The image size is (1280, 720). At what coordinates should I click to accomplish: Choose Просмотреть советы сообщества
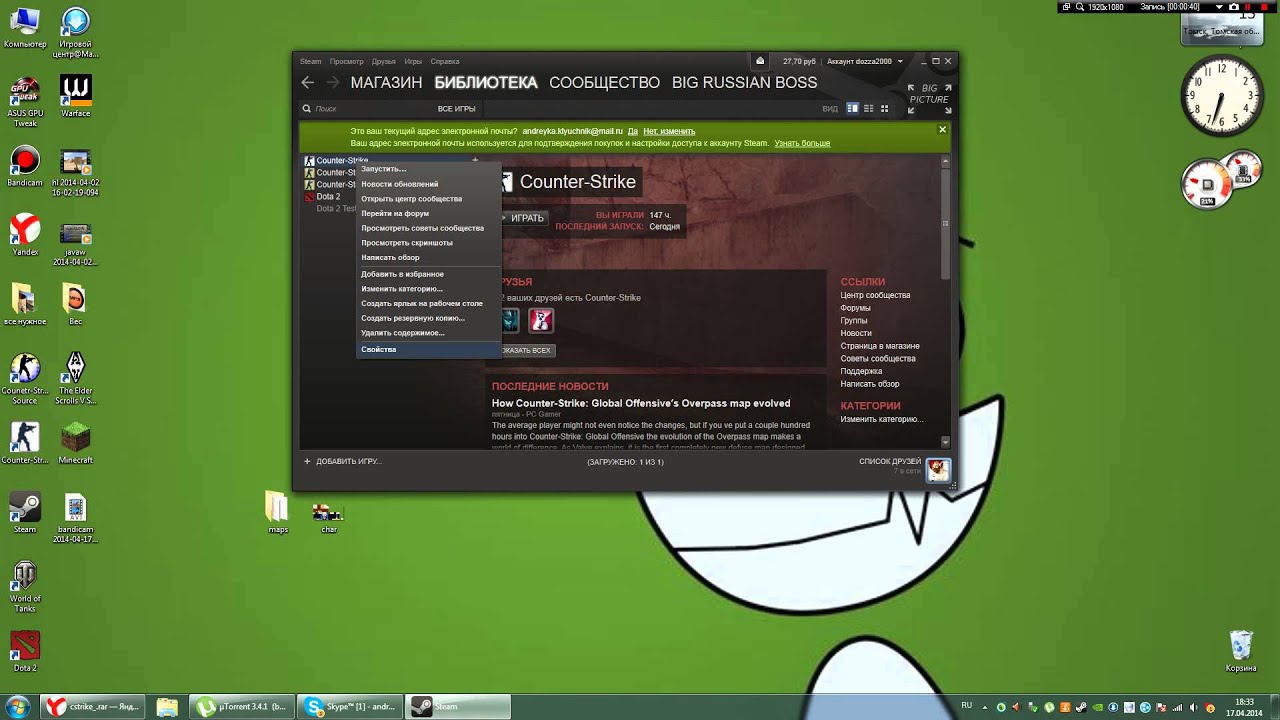coord(428,228)
